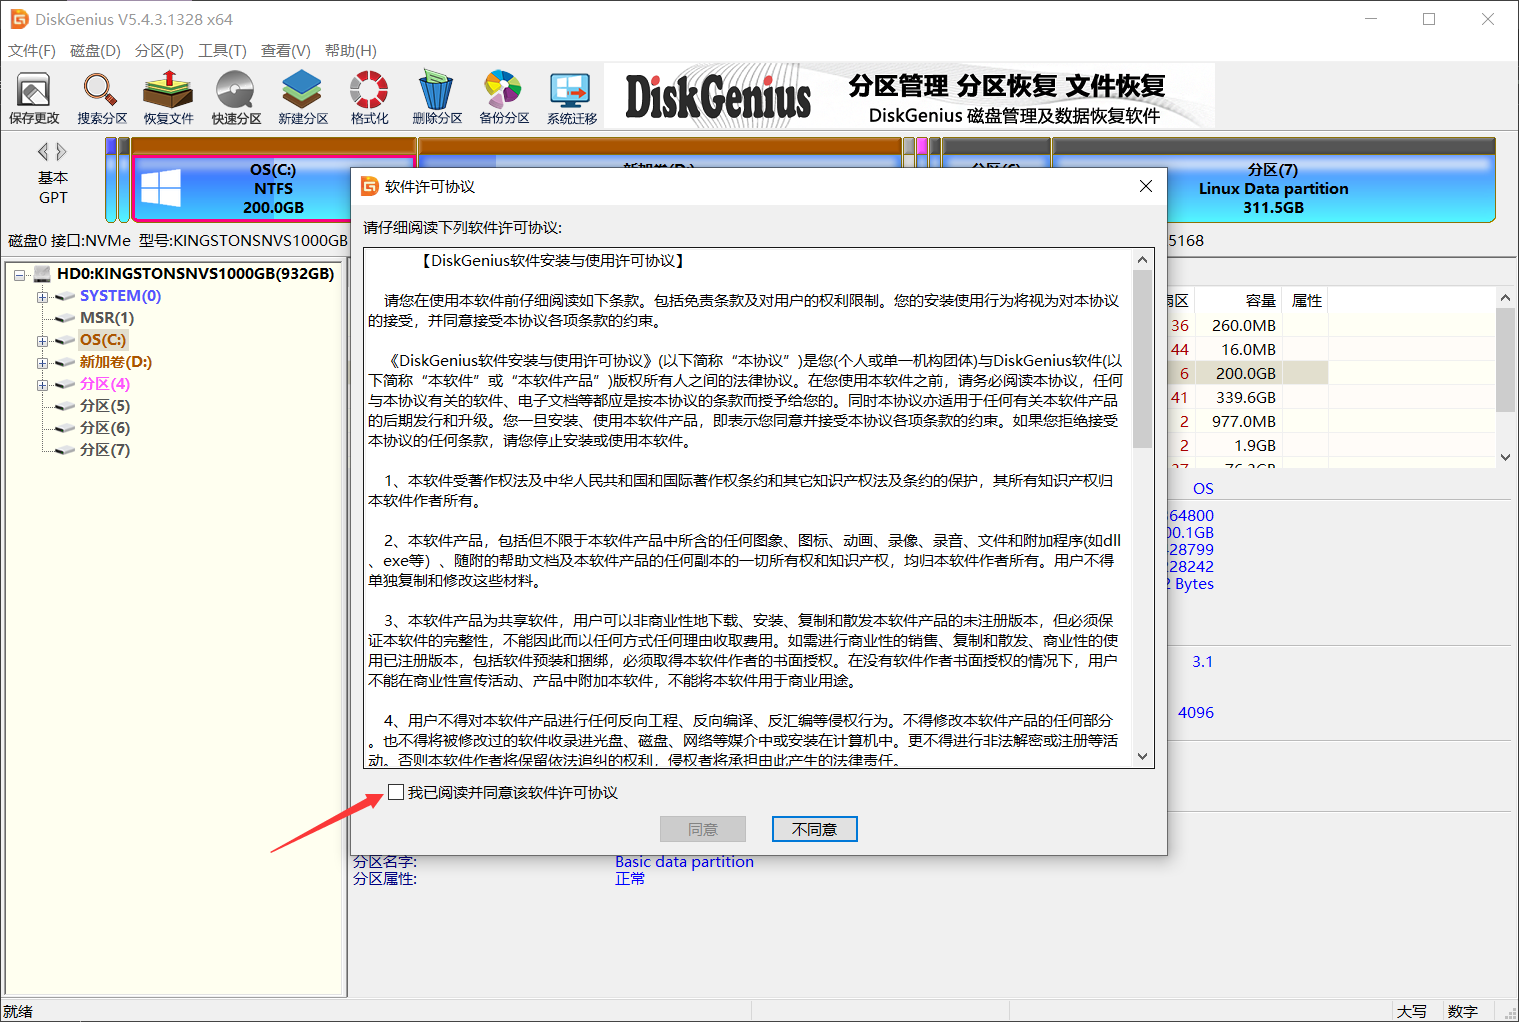Close the 软件许可协议 dialog
Viewport: 1519px width, 1022px height.
coord(1146,186)
